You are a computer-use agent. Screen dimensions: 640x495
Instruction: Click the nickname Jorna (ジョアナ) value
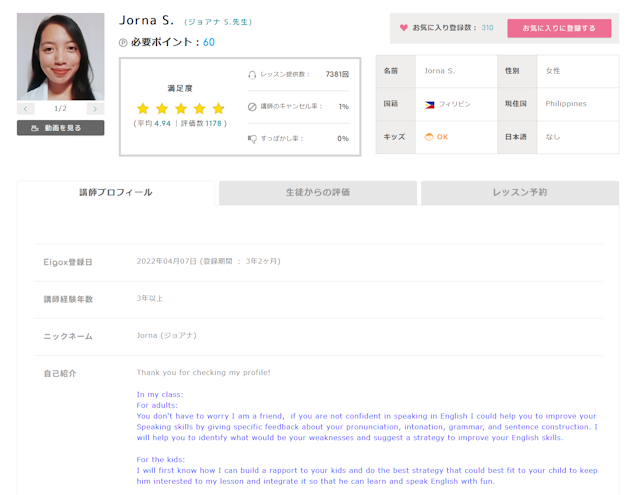click(x=167, y=335)
